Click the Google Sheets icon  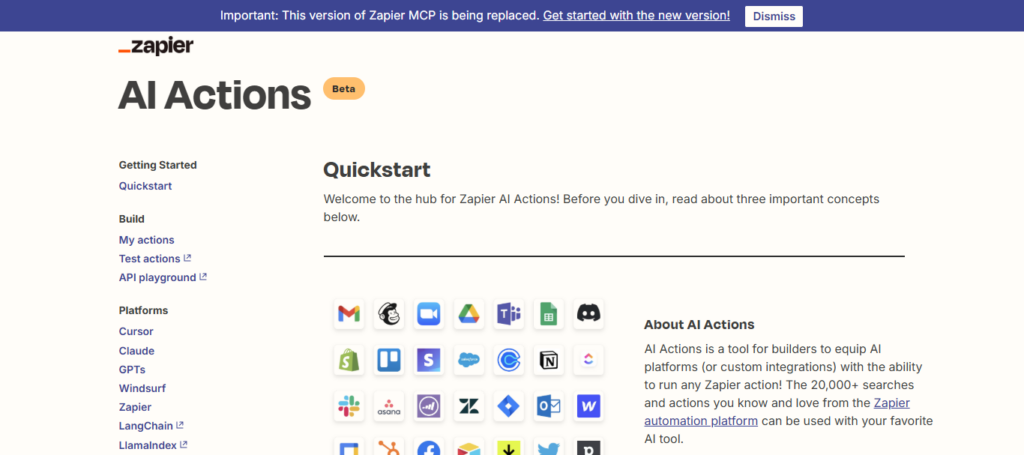[x=549, y=314]
